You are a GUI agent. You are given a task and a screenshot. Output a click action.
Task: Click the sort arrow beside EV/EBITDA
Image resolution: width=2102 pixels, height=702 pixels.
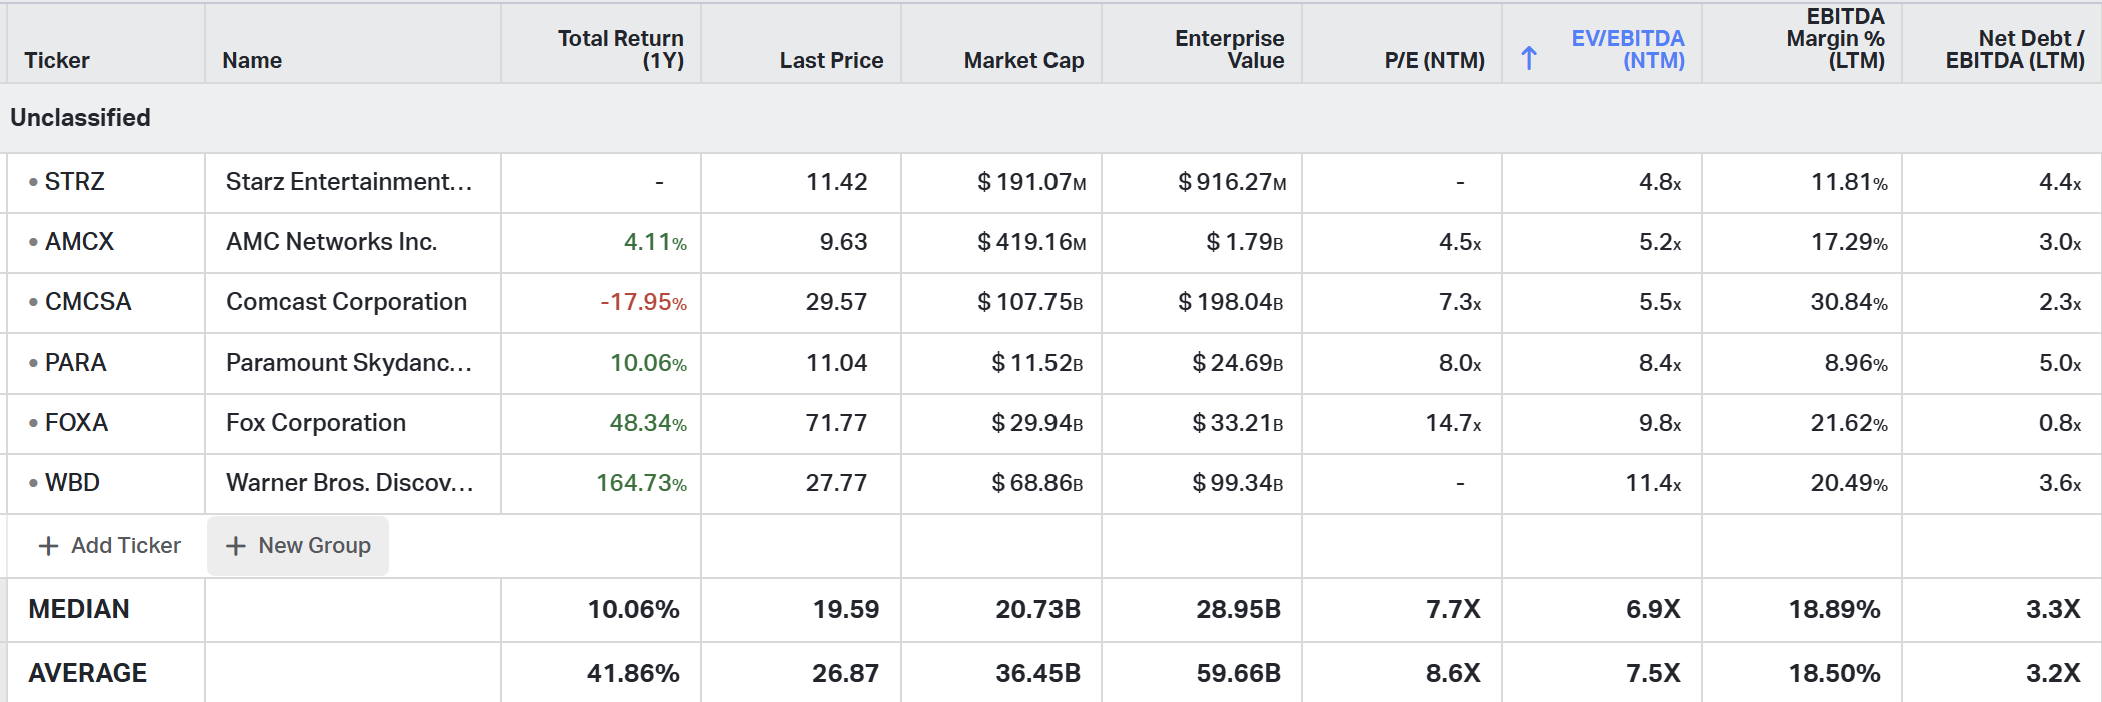[x=1529, y=59]
